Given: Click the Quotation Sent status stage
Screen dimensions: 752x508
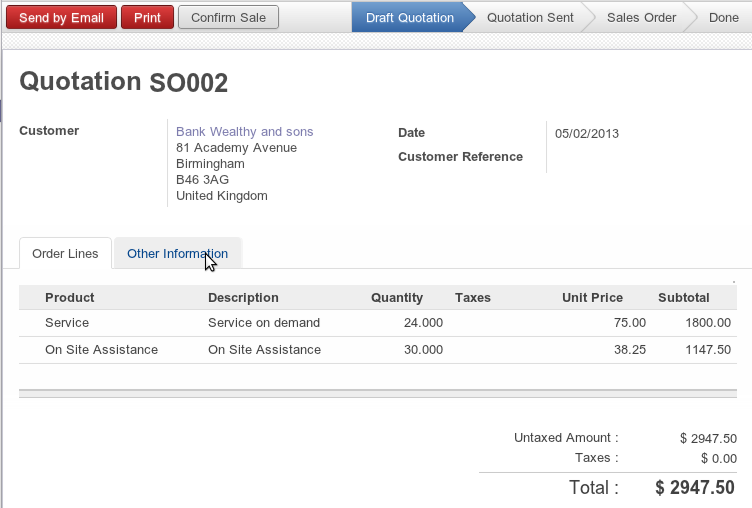Looking at the screenshot, I should (x=530, y=17).
